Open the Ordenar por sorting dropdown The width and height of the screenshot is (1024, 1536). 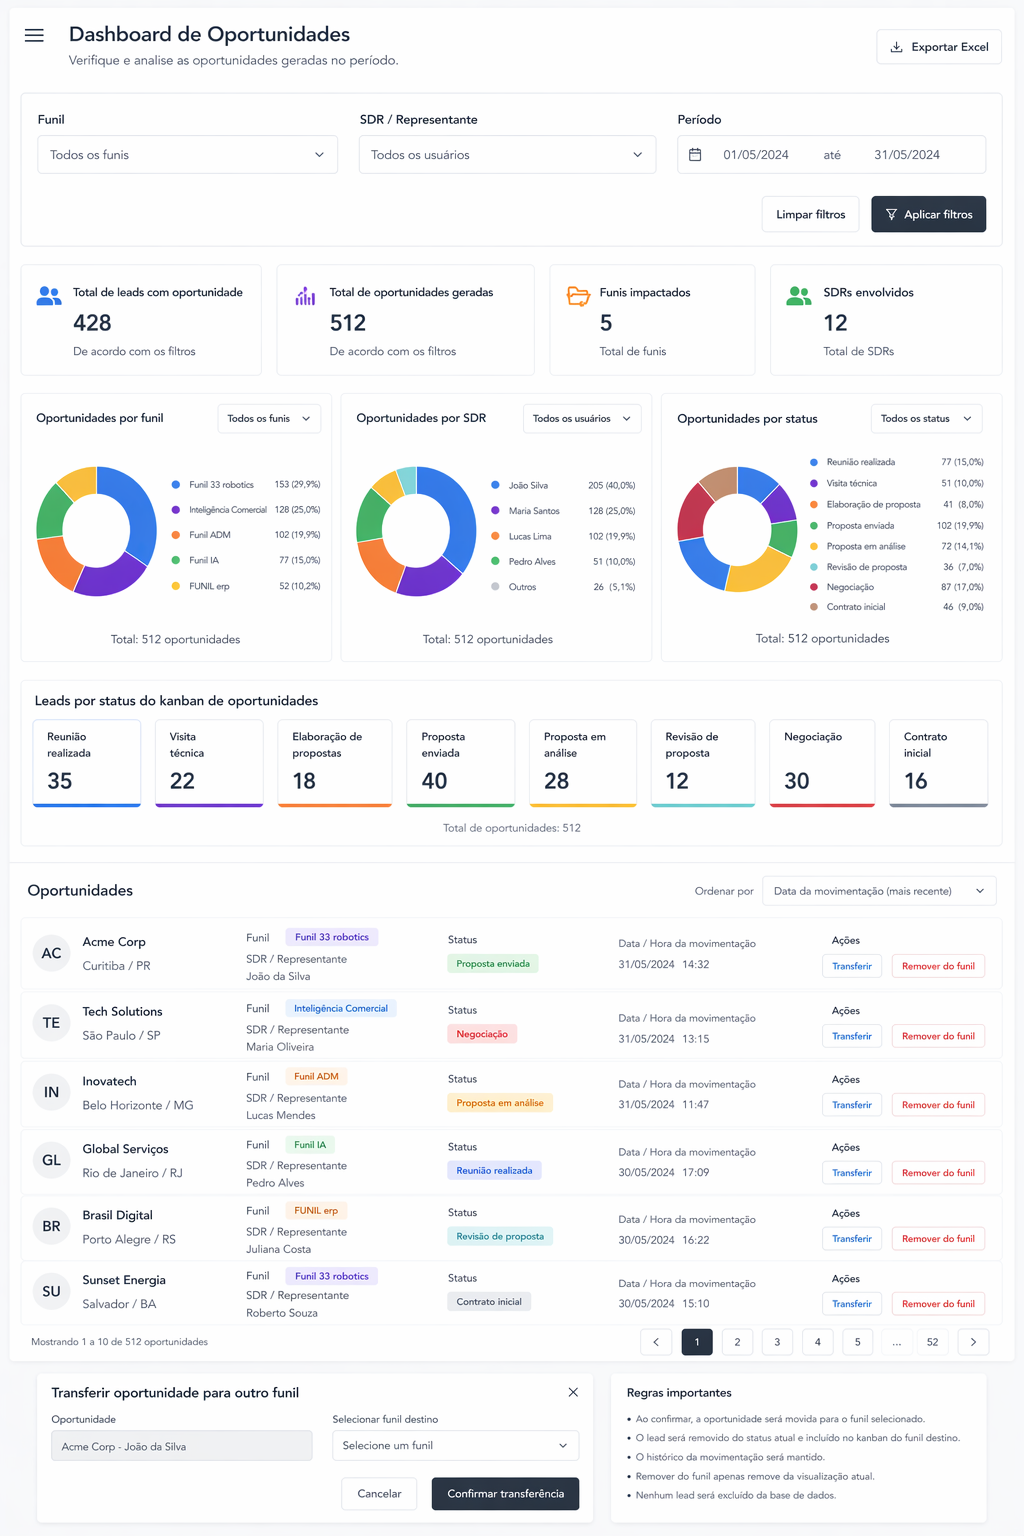click(x=879, y=891)
